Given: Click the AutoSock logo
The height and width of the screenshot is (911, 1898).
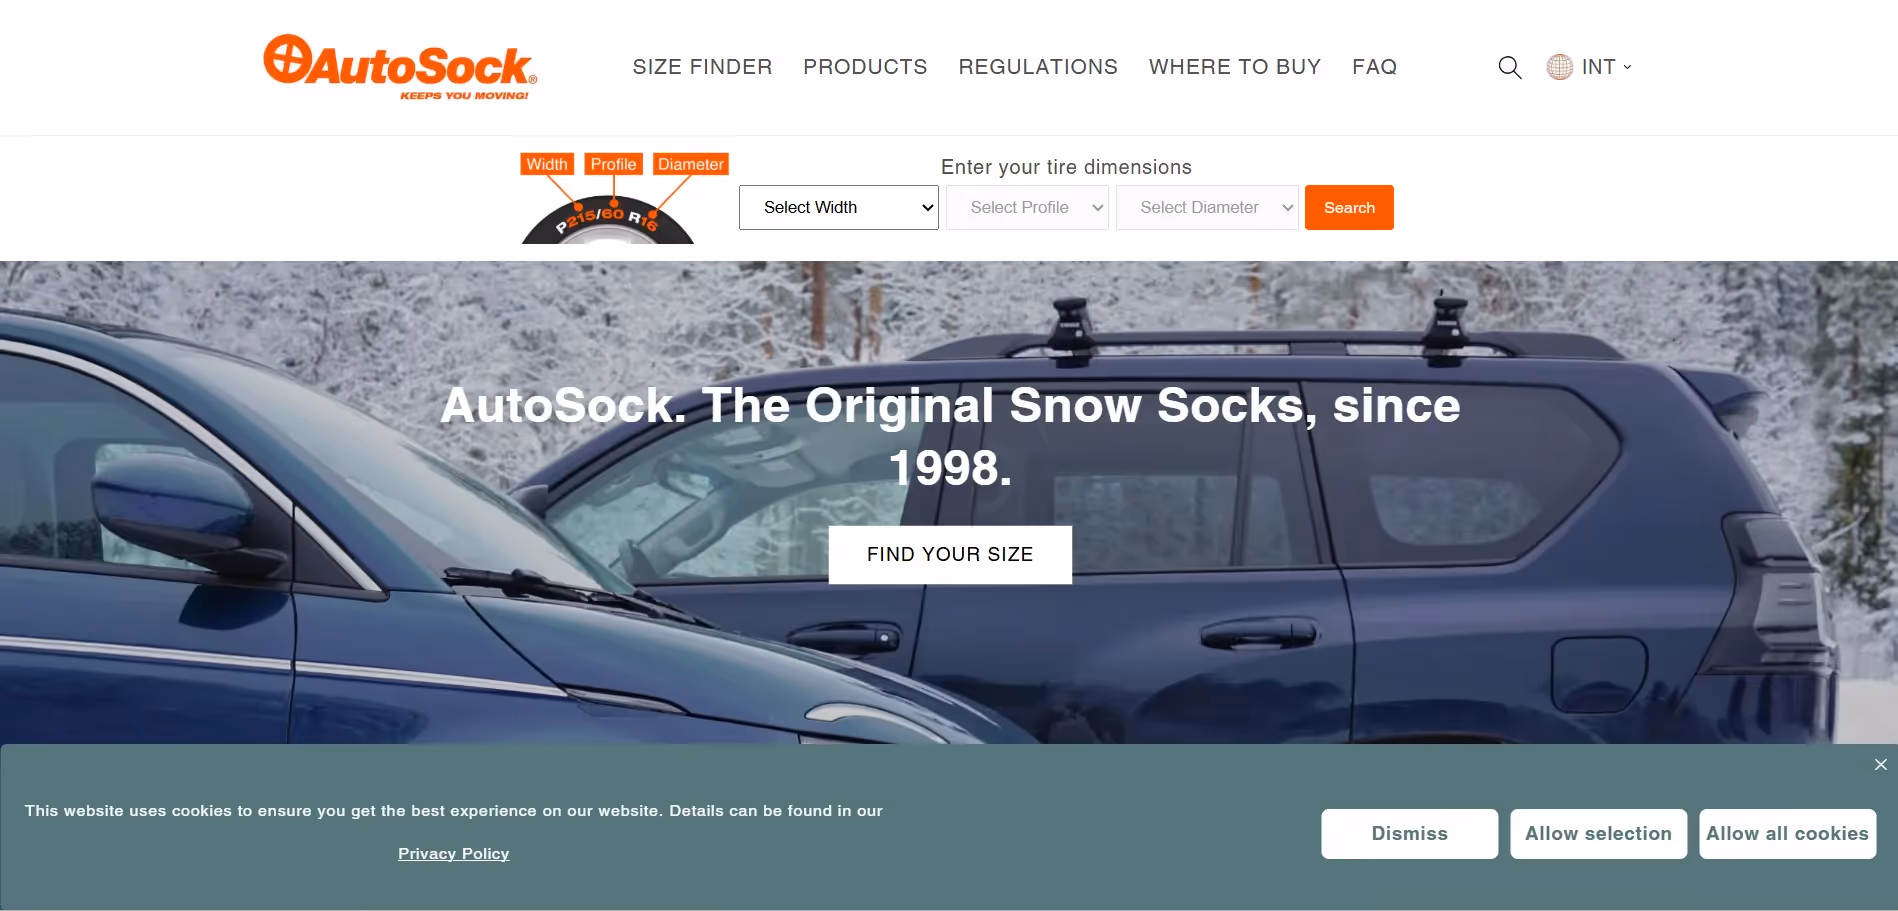Looking at the screenshot, I should click(400, 67).
